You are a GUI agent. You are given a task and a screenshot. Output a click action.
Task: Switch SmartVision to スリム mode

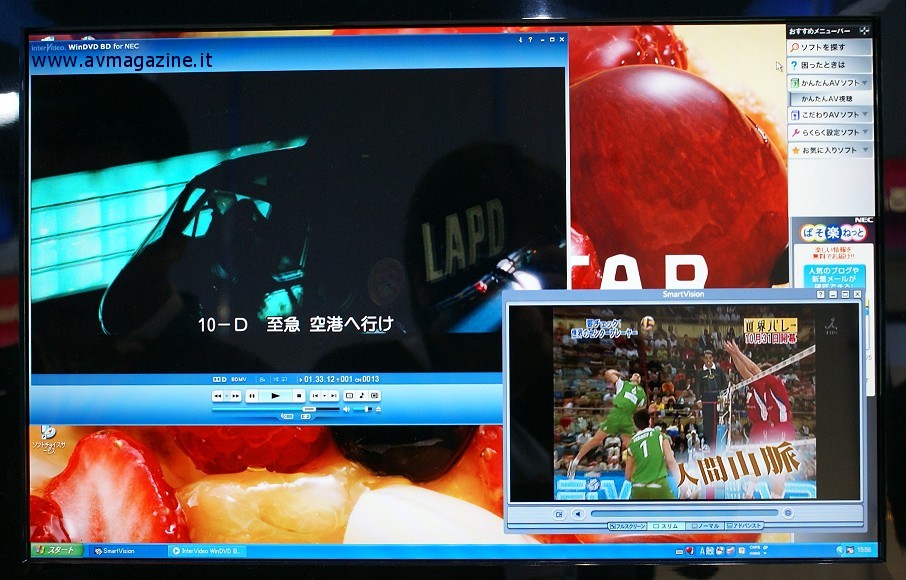(x=666, y=526)
